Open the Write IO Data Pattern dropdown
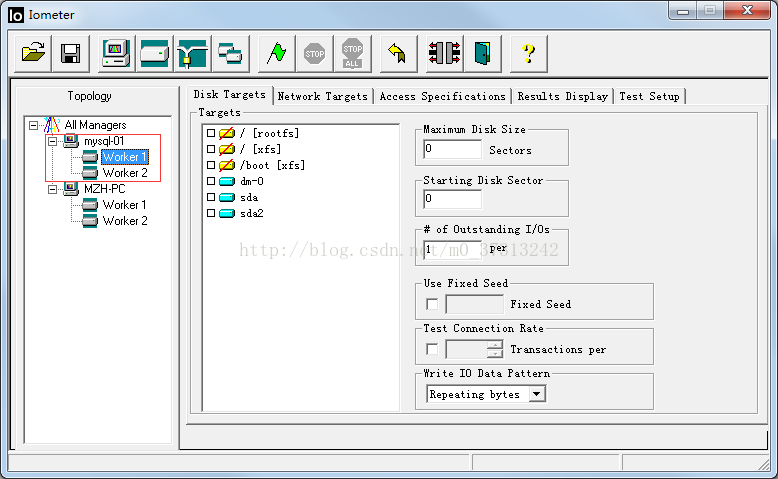Image resolution: width=778 pixels, height=479 pixels. [536, 394]
